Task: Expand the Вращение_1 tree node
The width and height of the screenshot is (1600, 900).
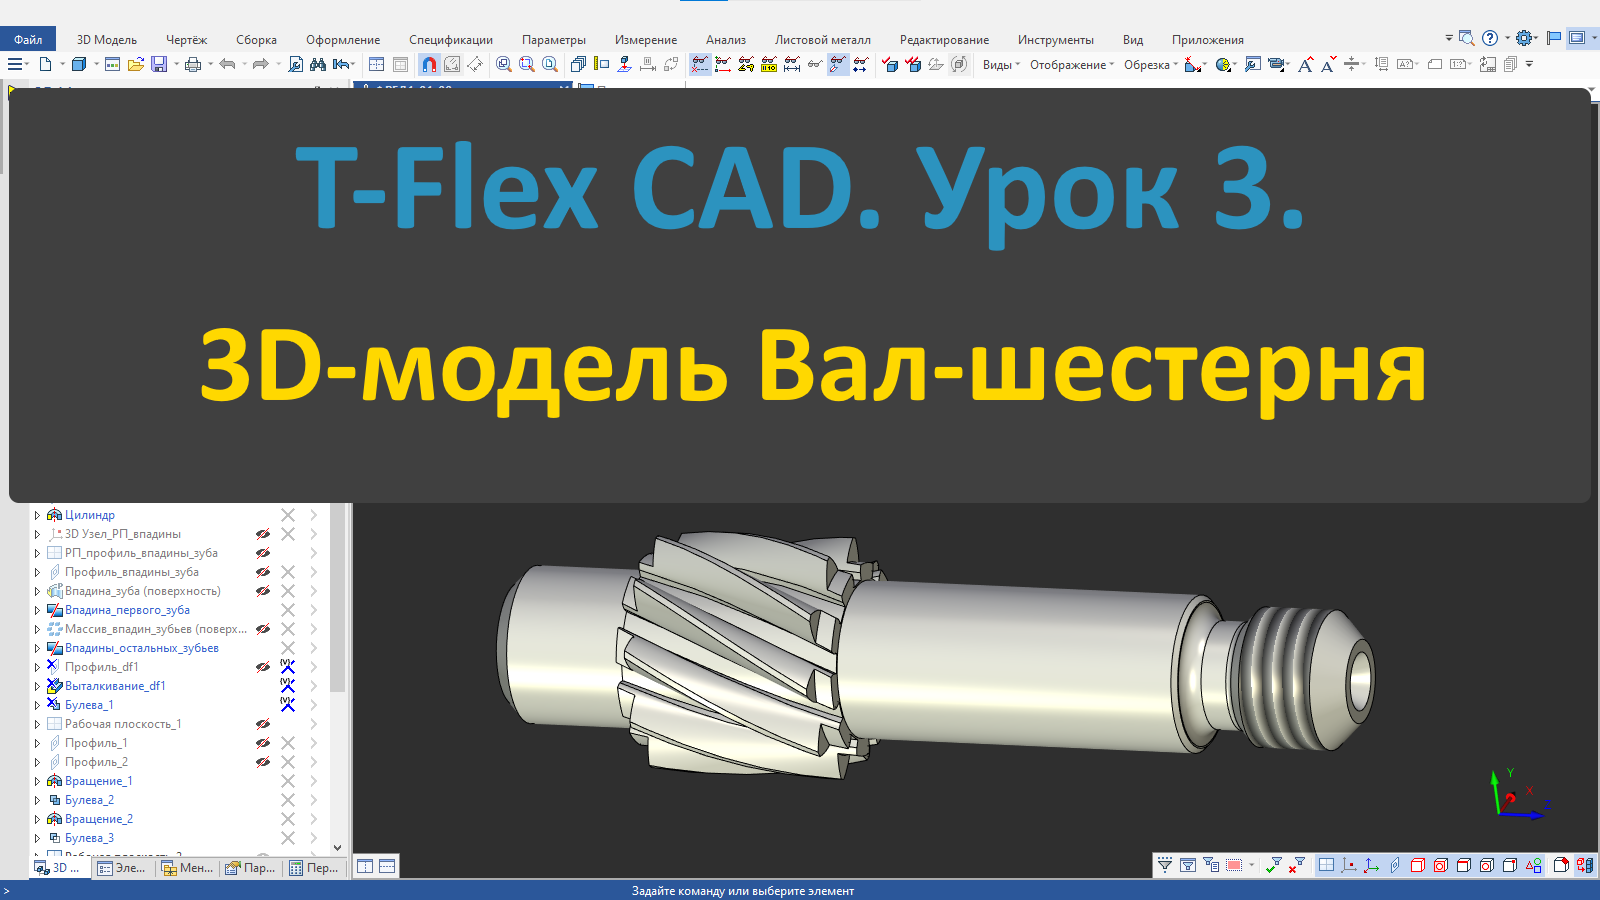Action: point(38,781)
